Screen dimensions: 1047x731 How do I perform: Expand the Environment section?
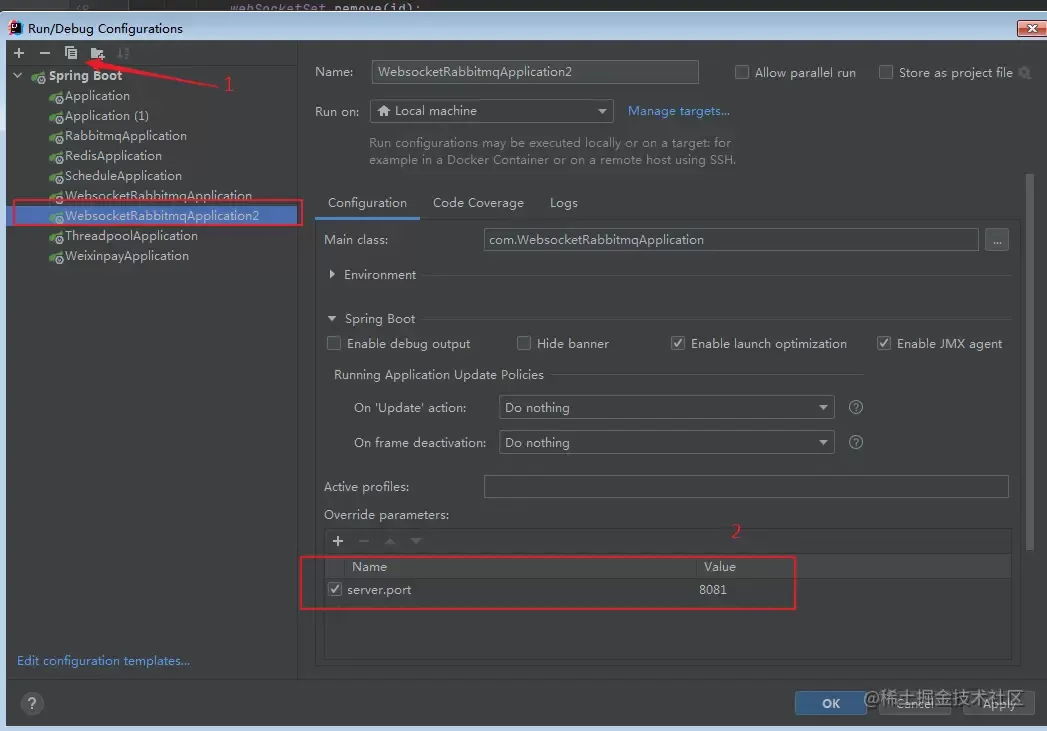point(332,274)
